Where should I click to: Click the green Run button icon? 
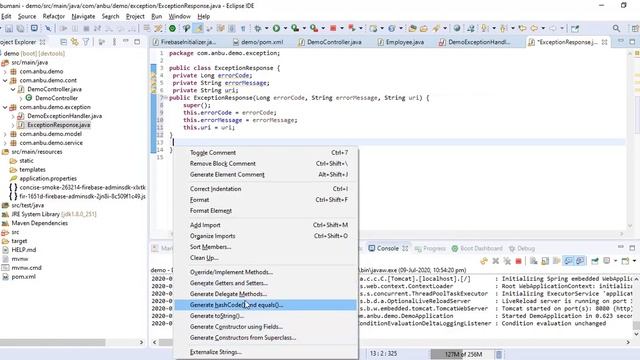coord(276,28)
